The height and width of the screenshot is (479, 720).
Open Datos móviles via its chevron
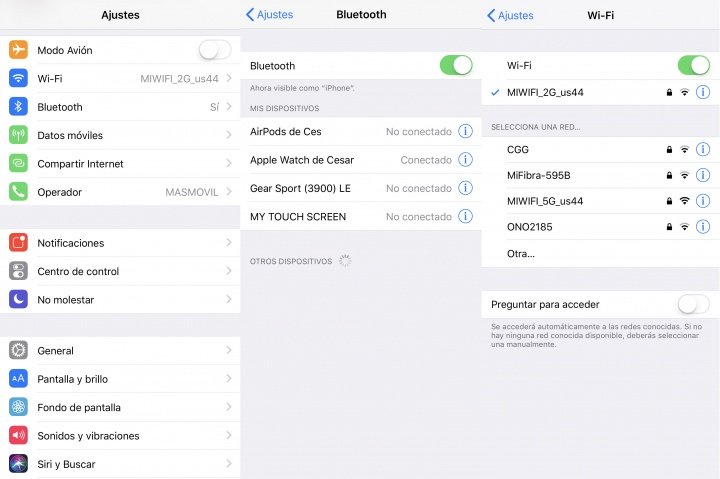pyautogui.click(x=229, y=135)
